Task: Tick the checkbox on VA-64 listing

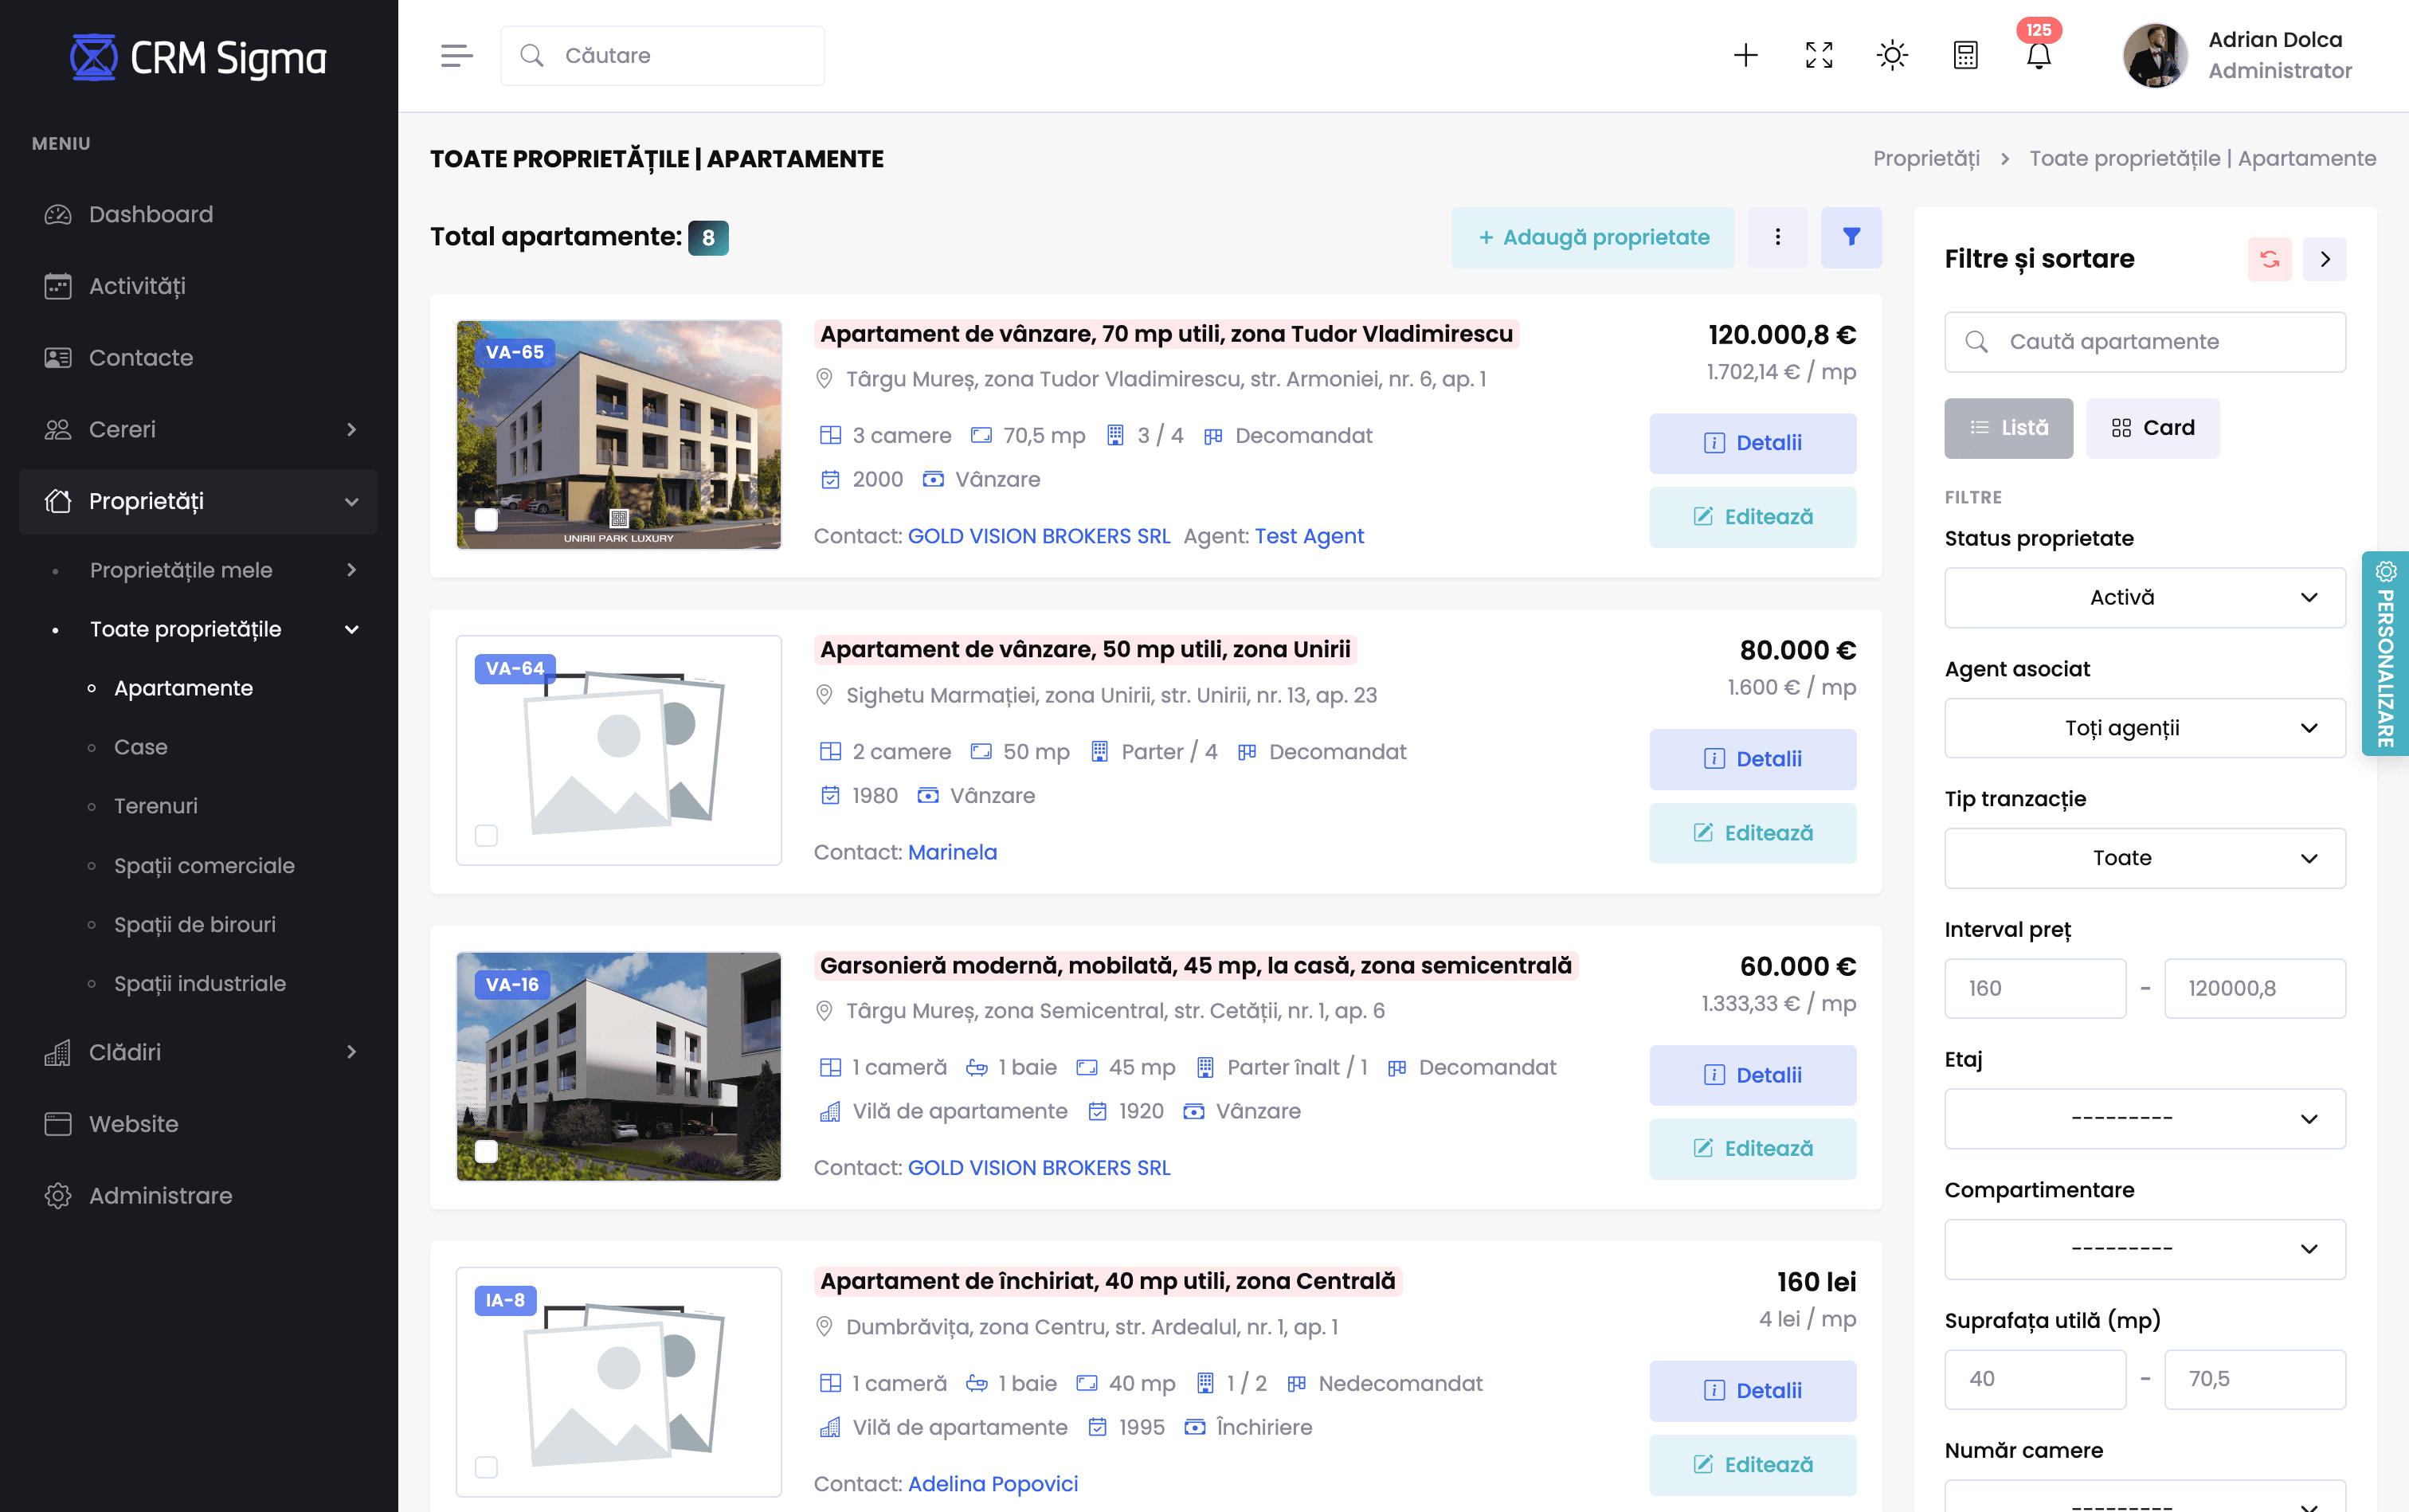Action: (486, 835)
